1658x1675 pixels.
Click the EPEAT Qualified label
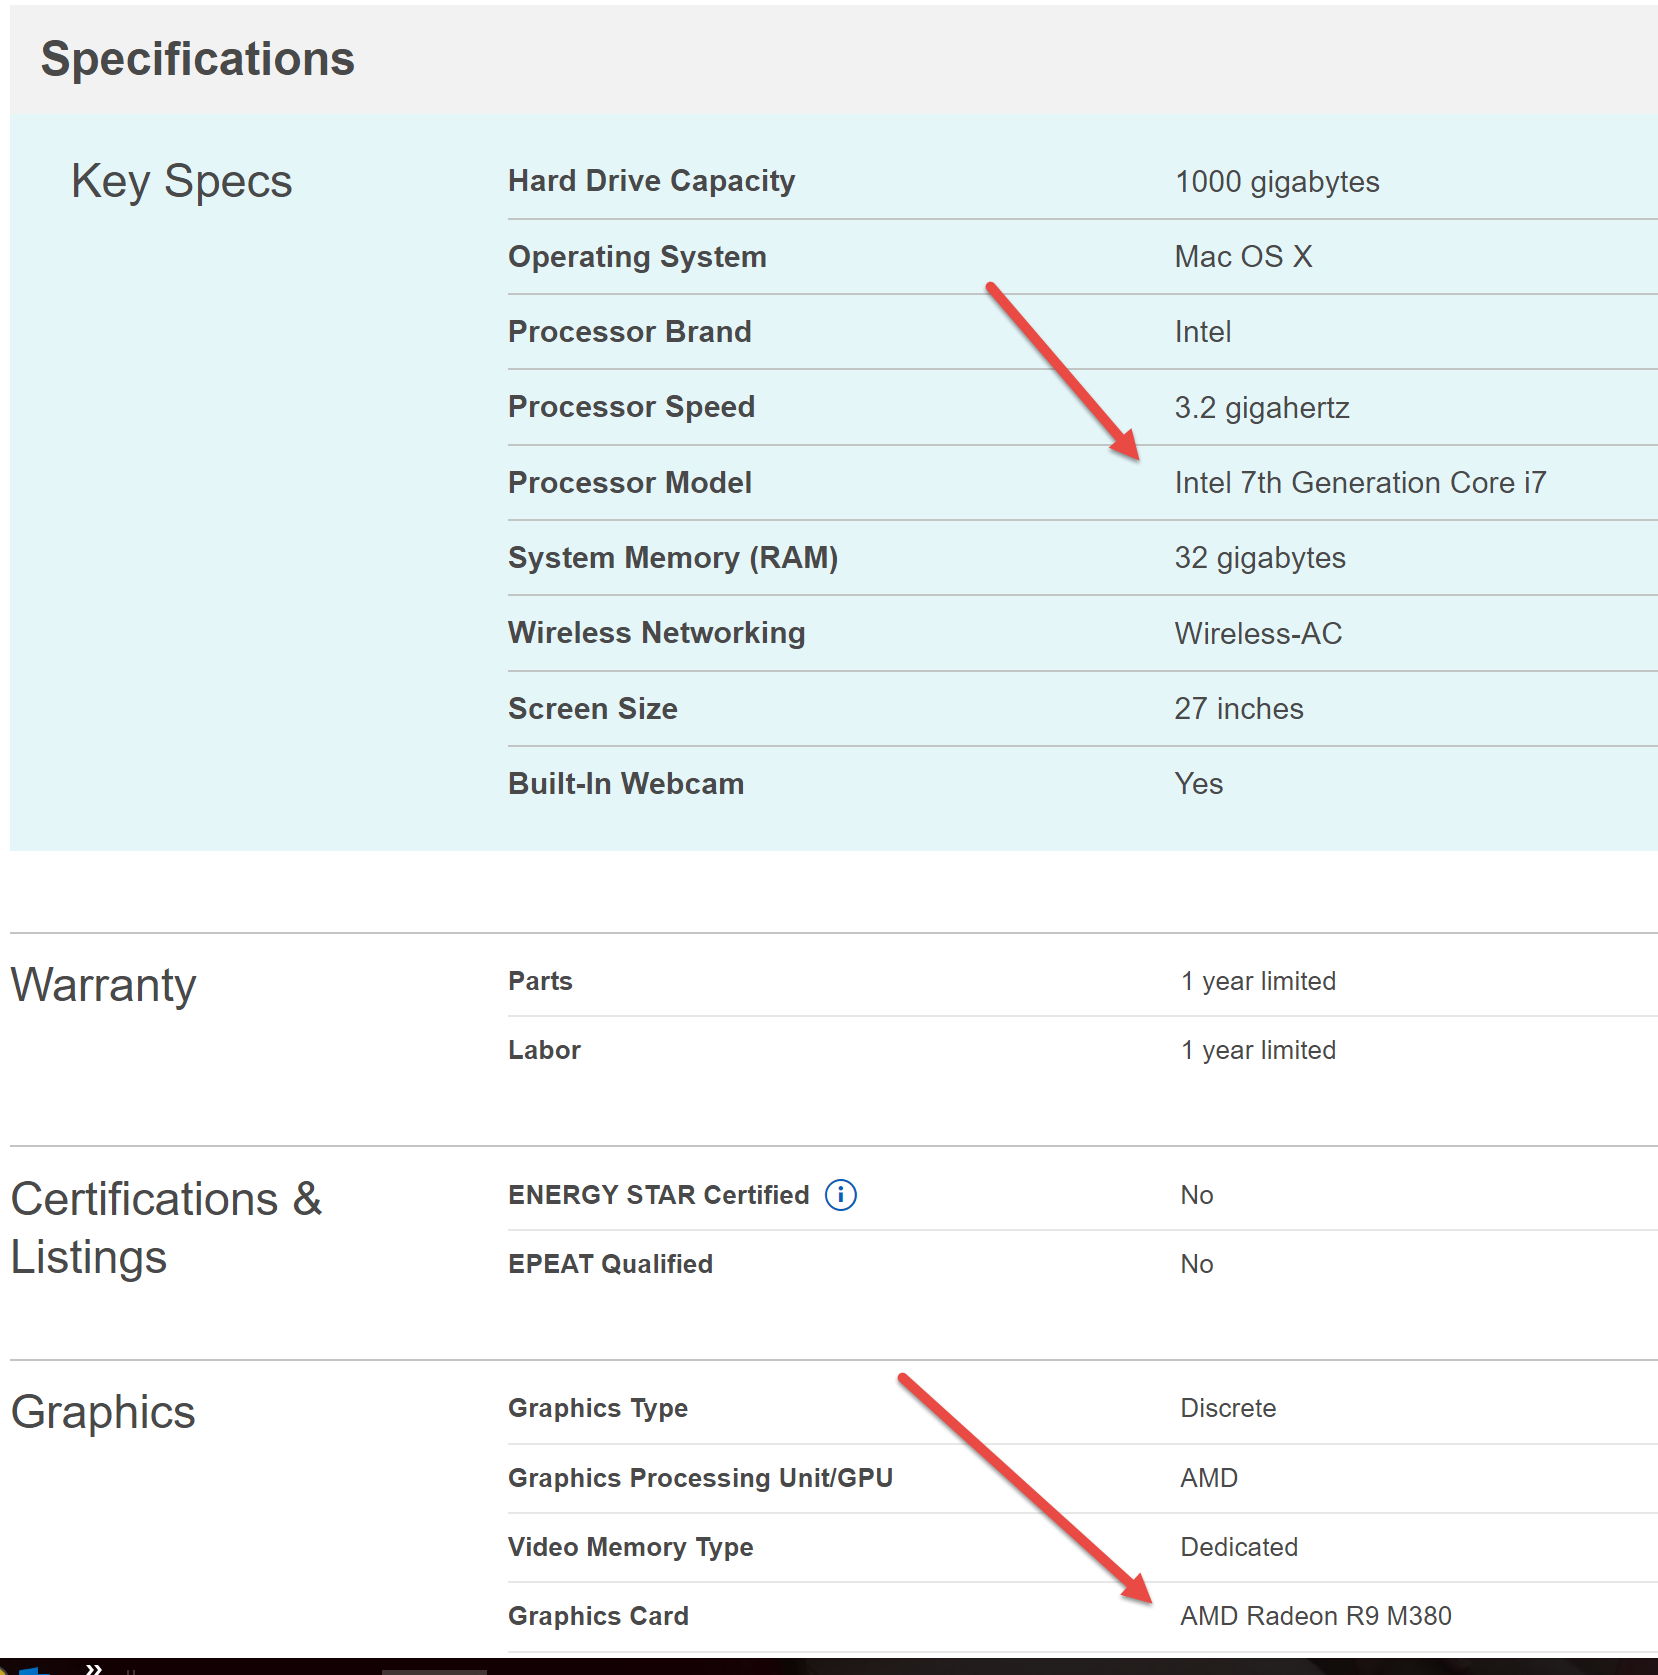click(x=610, y=1264)
